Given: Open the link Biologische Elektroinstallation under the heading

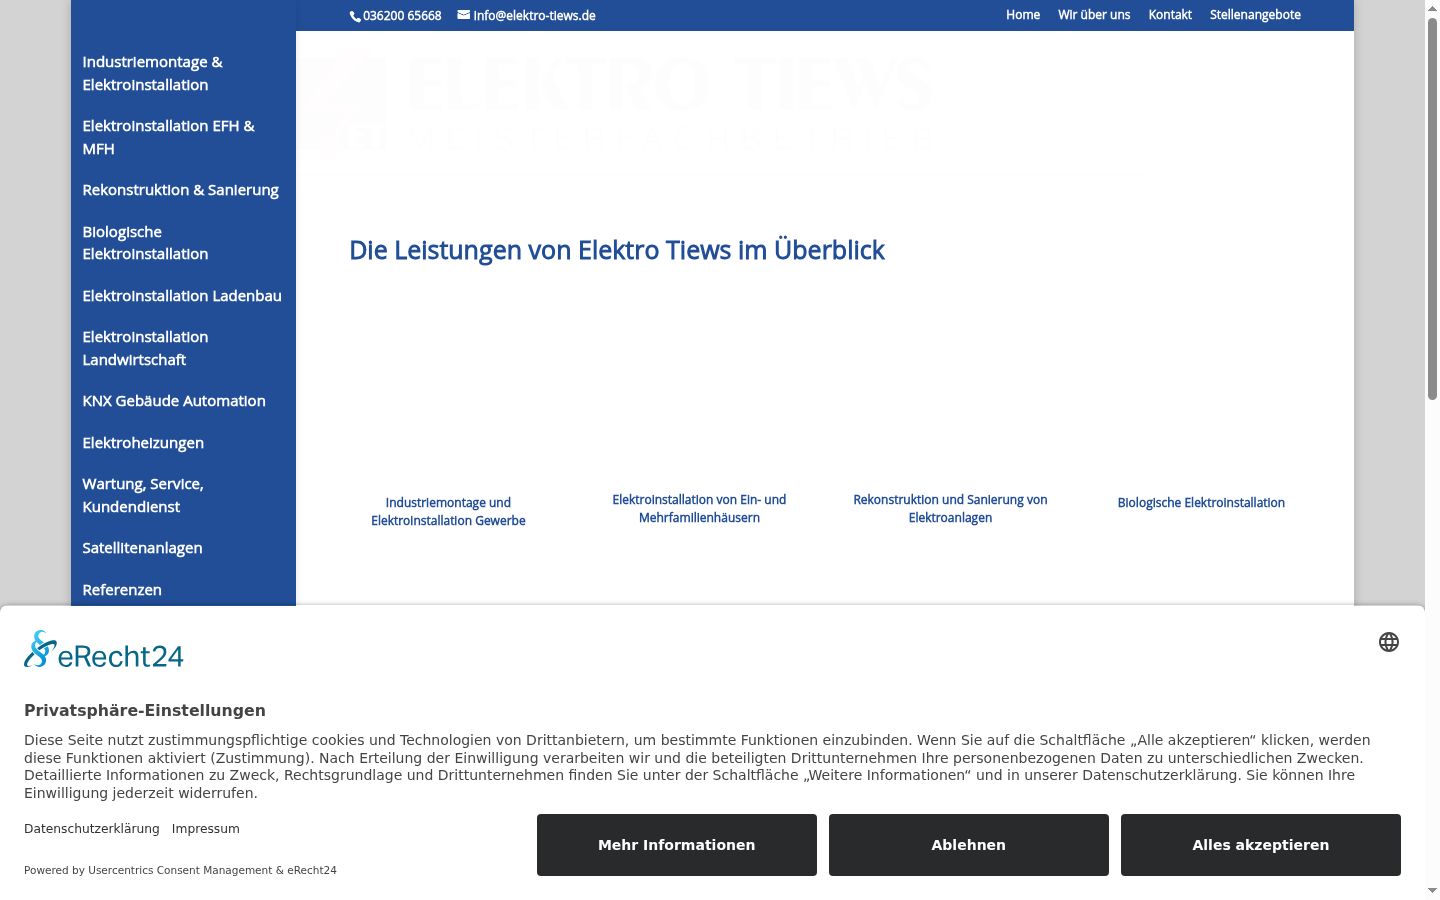Looking at the screenshot, I should pyautogui.click(x=1201, y=503).
